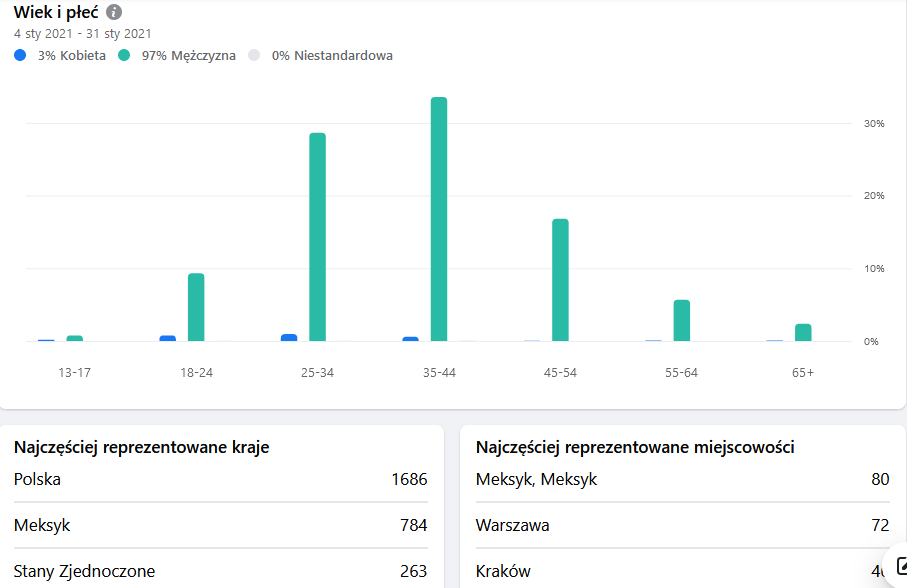Screen dimensions: 907x588
Task: Click the info icon beside Wiek i płeć
Action: point(114,12)
